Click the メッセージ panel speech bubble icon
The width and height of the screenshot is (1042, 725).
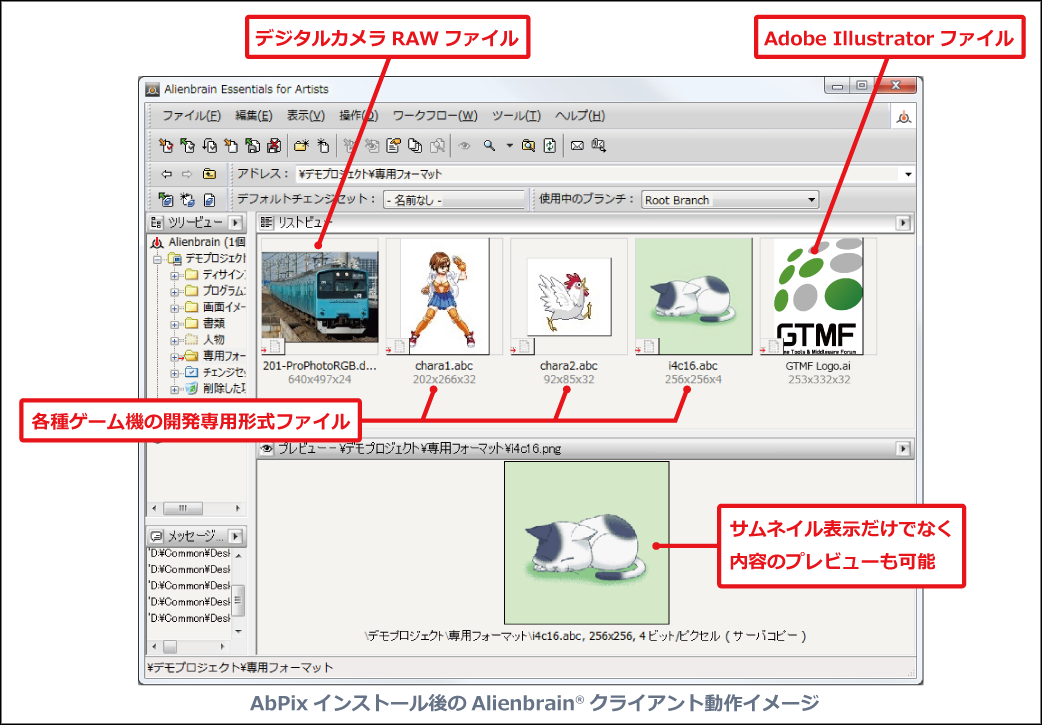tap(156, 536)
